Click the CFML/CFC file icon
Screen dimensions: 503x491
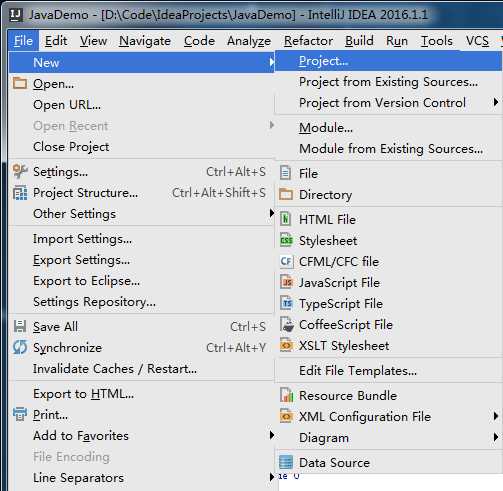286,261
